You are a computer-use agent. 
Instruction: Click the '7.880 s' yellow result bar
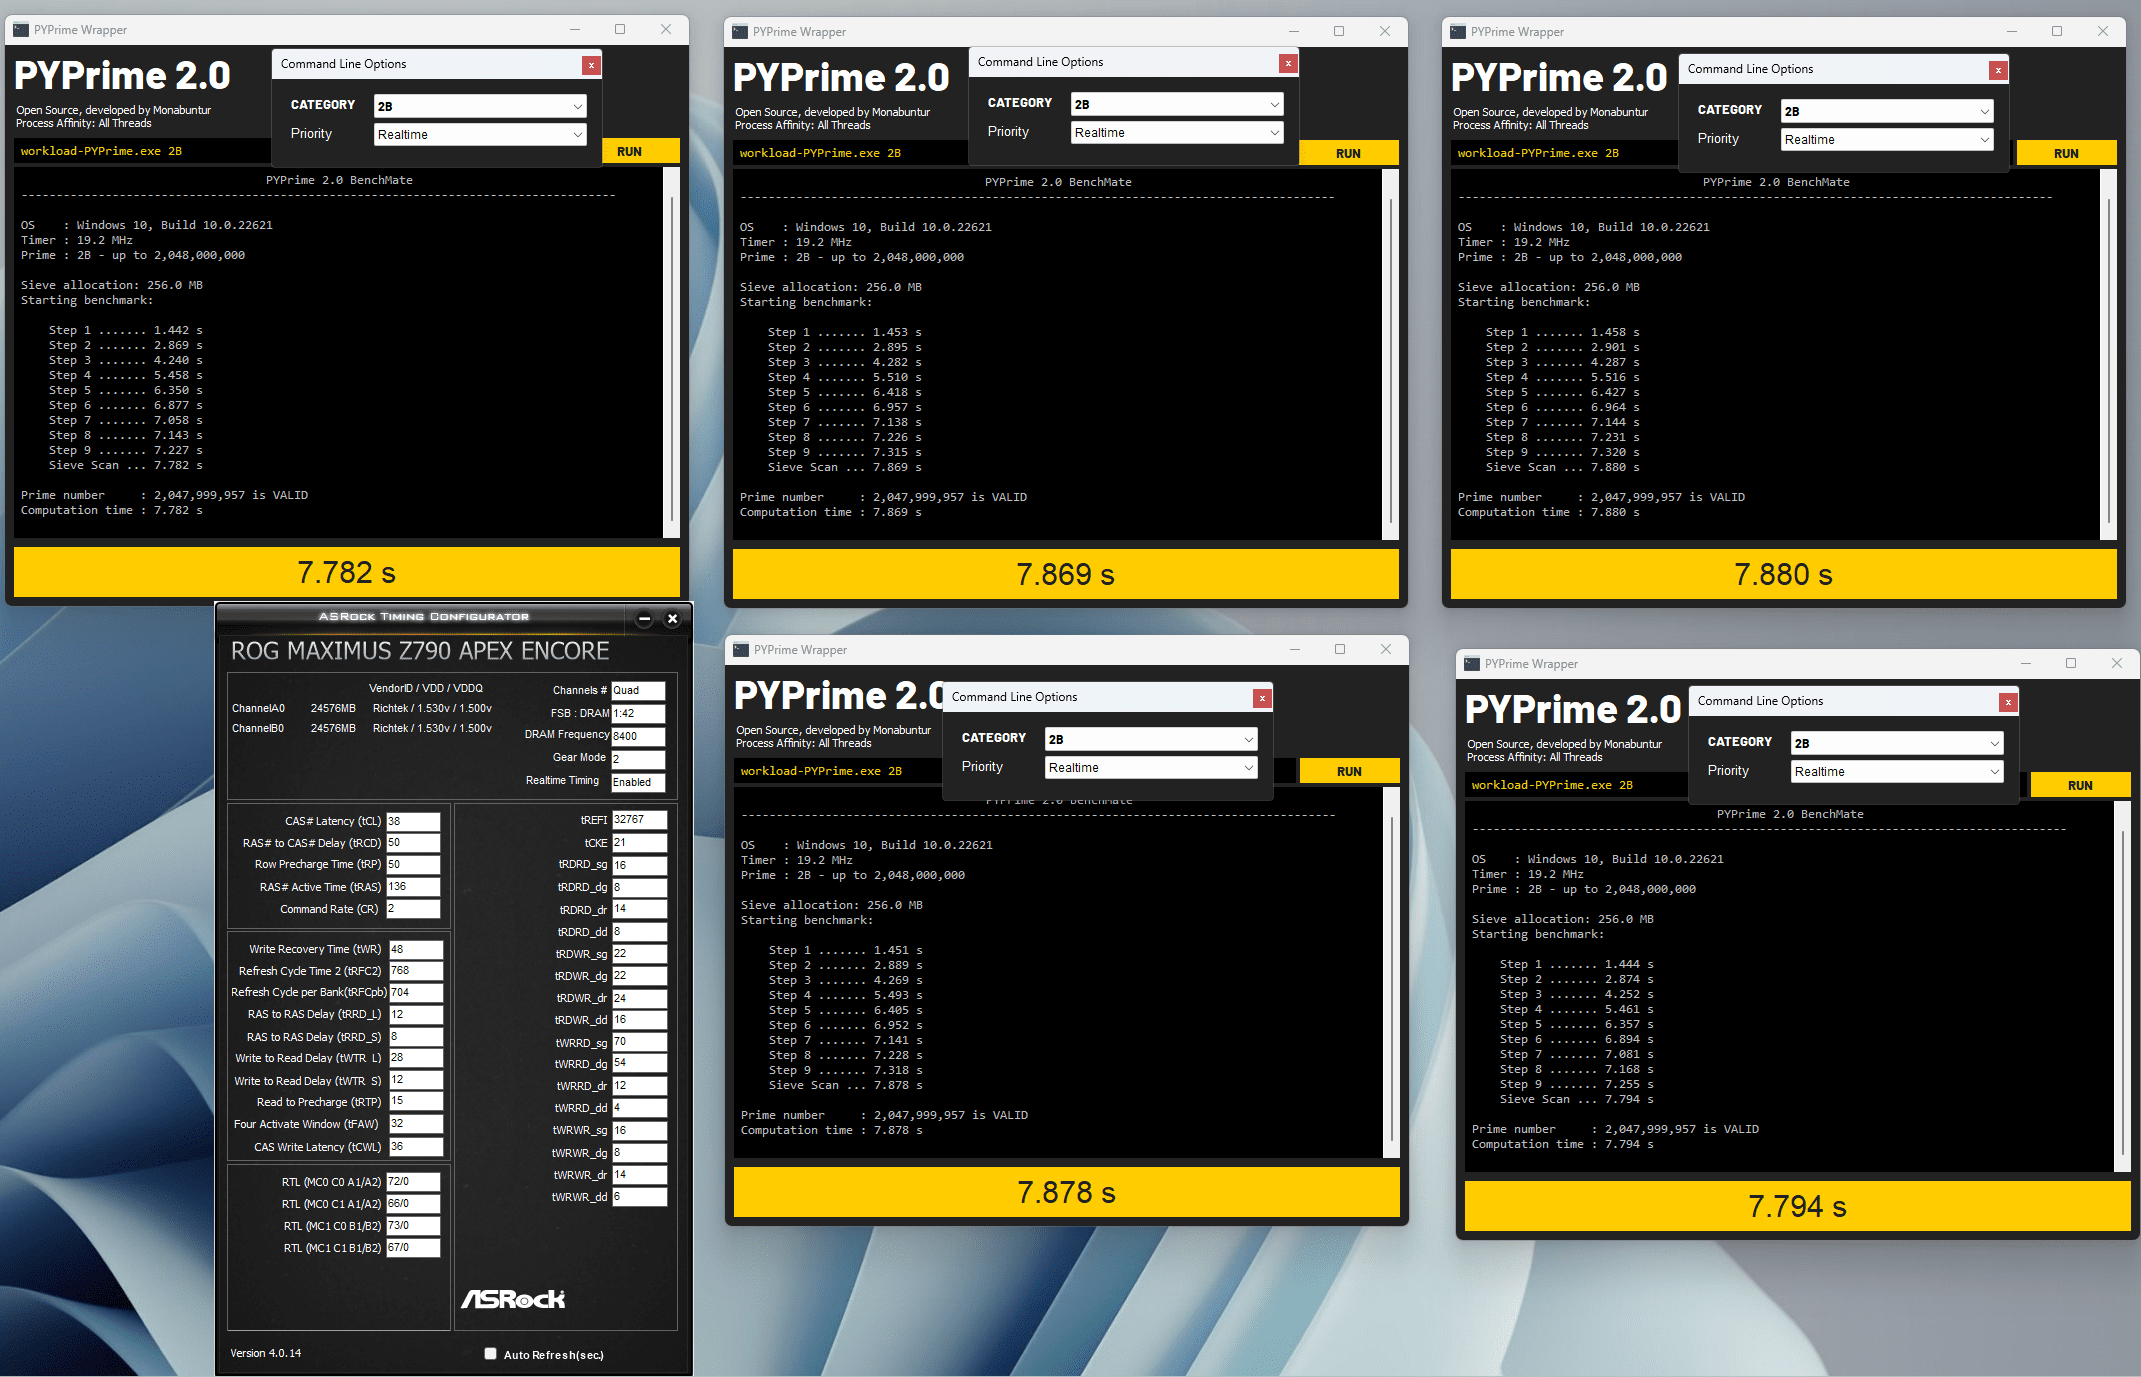click(1784, 575)
